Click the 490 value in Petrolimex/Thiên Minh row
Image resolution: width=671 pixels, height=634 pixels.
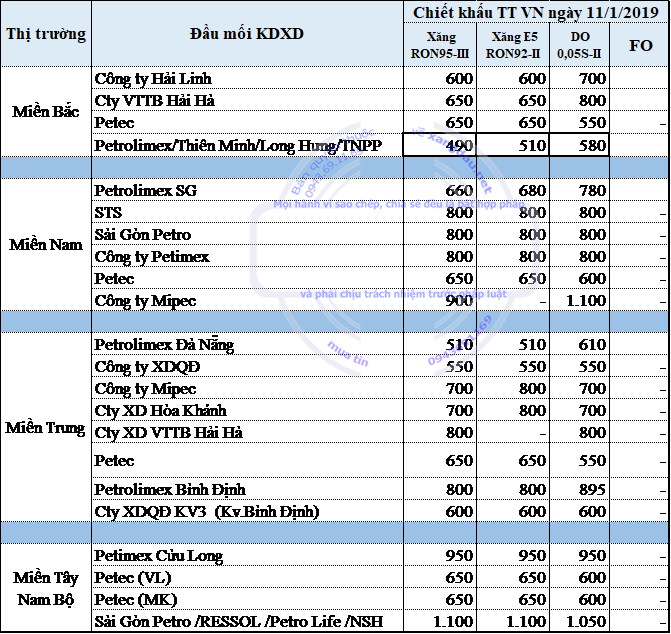pyautogui.click(x=440, y=145)
